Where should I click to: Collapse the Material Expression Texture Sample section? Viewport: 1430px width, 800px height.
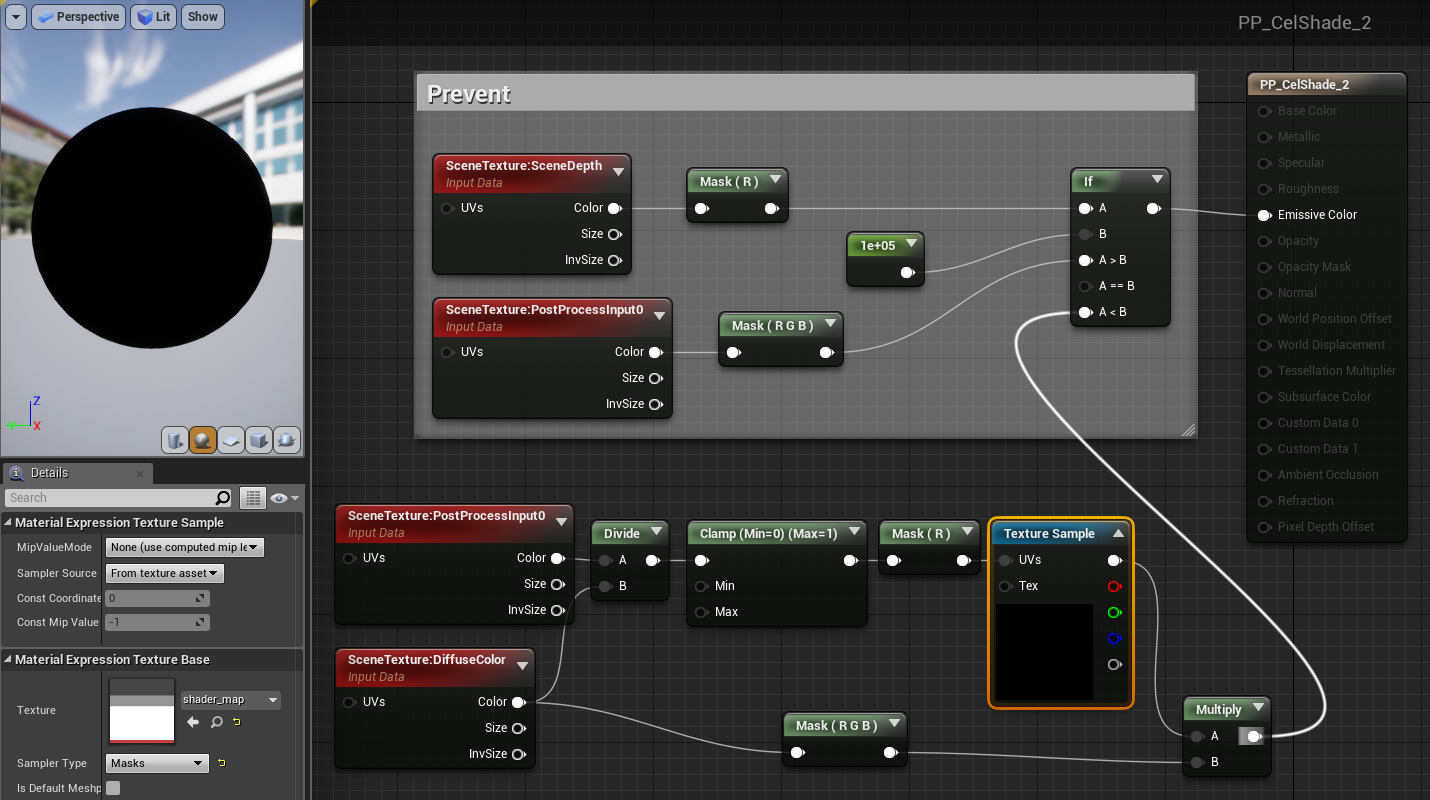pos(8,523)
